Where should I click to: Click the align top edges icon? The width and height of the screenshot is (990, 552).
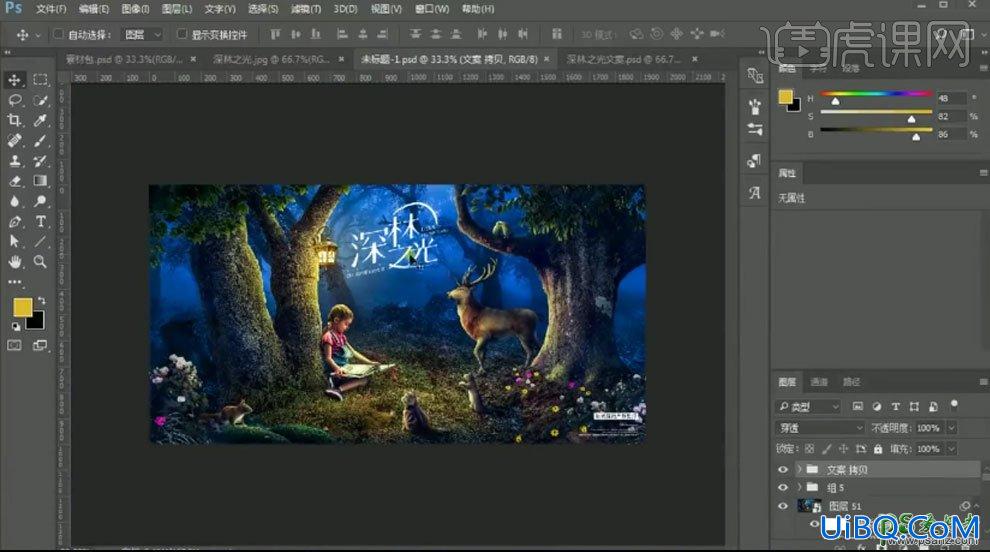point(275,34)
